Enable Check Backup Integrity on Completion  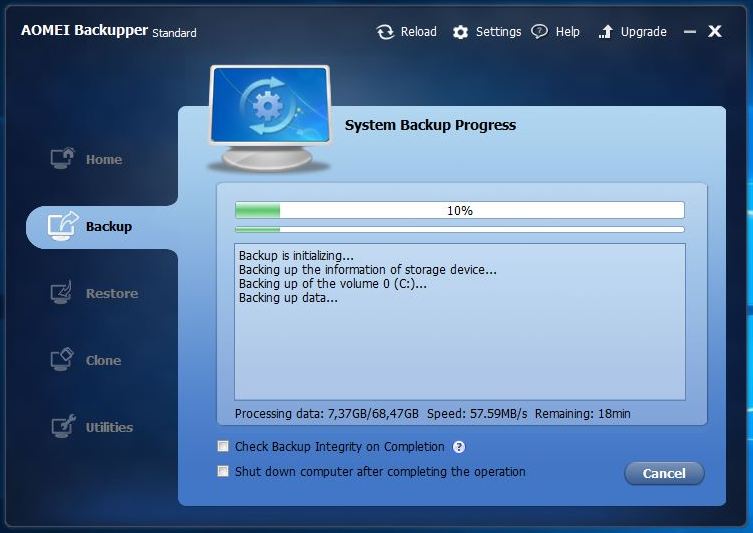point(223,447)
